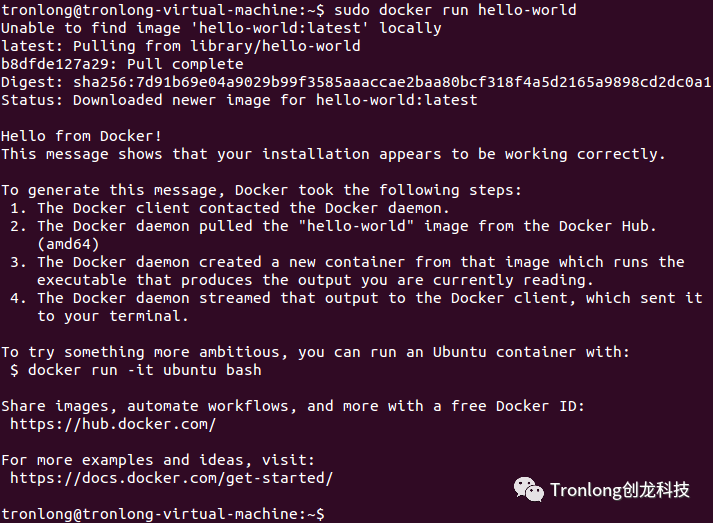Image resolution: width=713 pixels, height=523 pixels.
Task: Click the 'docker run -it ubuntu bash' command
Action: coord(144,370)
